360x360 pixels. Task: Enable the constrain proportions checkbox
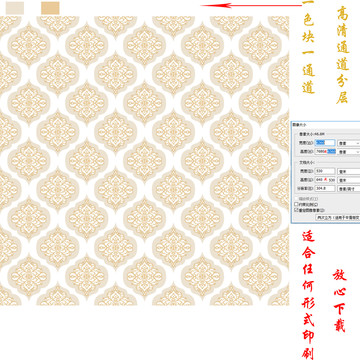(296, 204)
